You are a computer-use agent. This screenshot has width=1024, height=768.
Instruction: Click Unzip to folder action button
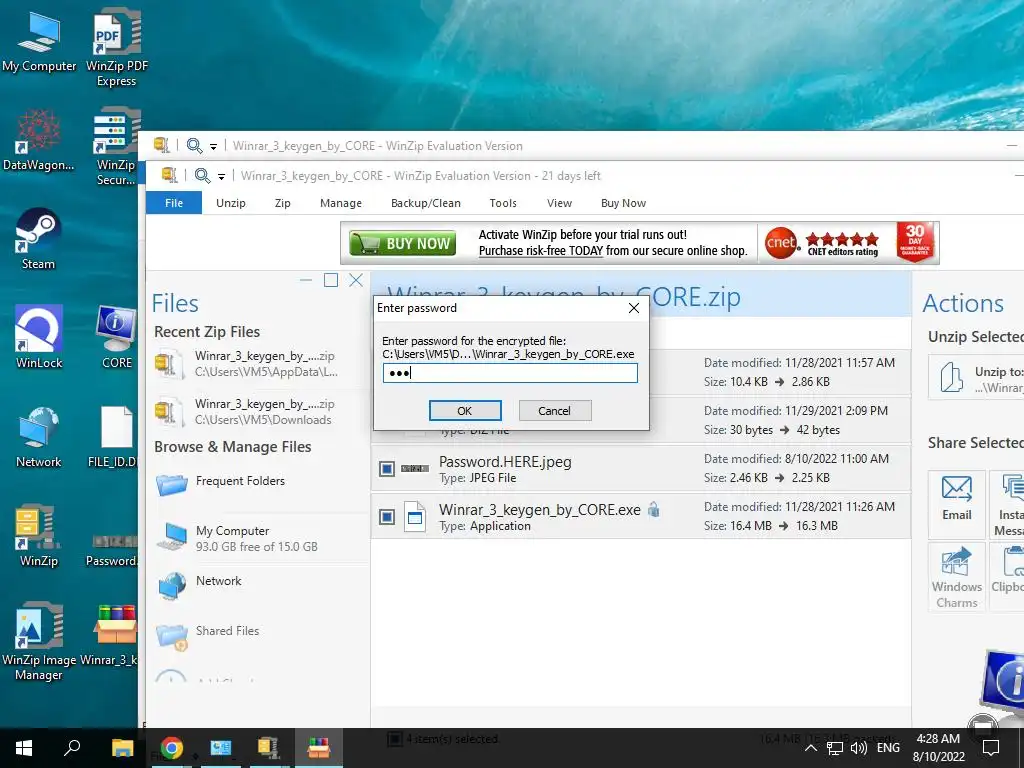click(976, 377)
